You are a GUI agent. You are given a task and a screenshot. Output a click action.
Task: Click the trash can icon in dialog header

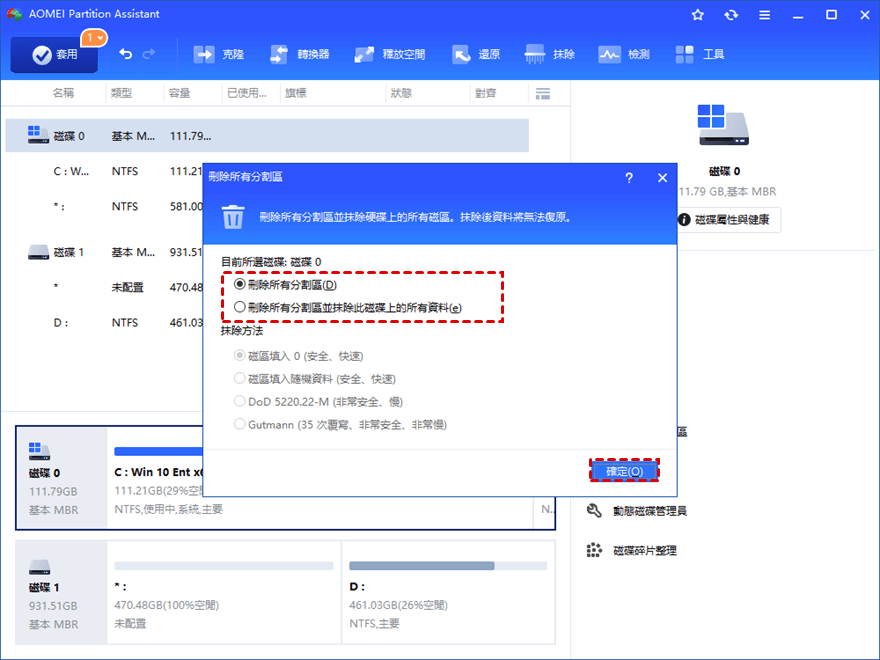[x=233, y=217]
